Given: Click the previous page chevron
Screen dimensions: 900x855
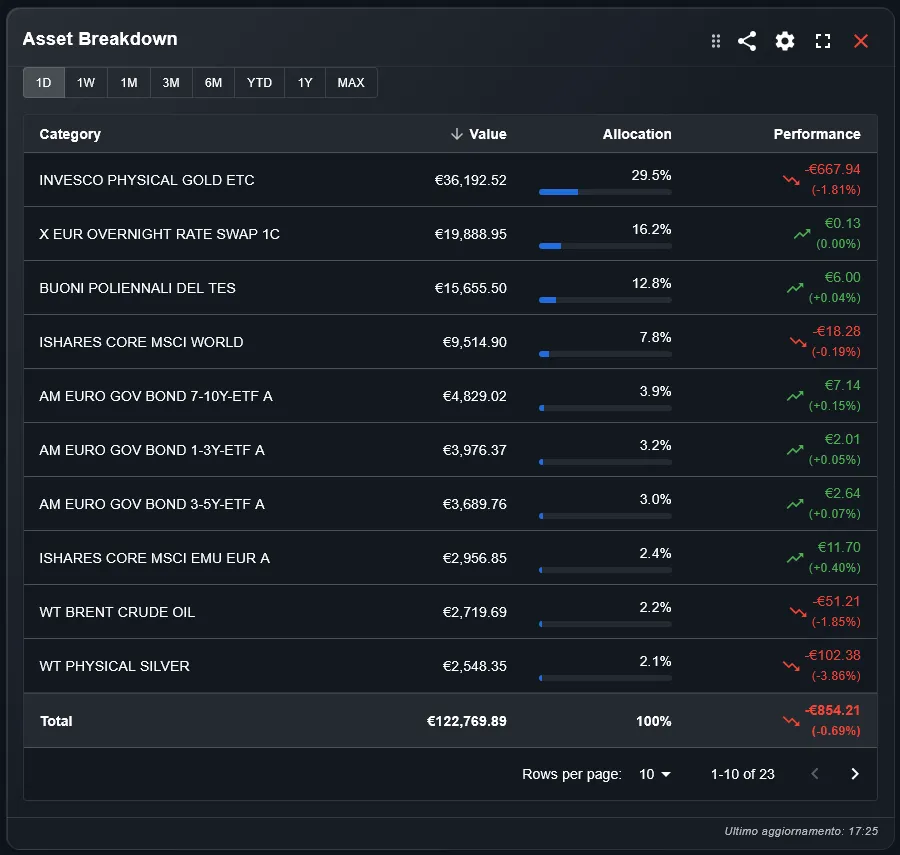Looking at the screenshot, I should pyautogui.click(x=815, y=773).
